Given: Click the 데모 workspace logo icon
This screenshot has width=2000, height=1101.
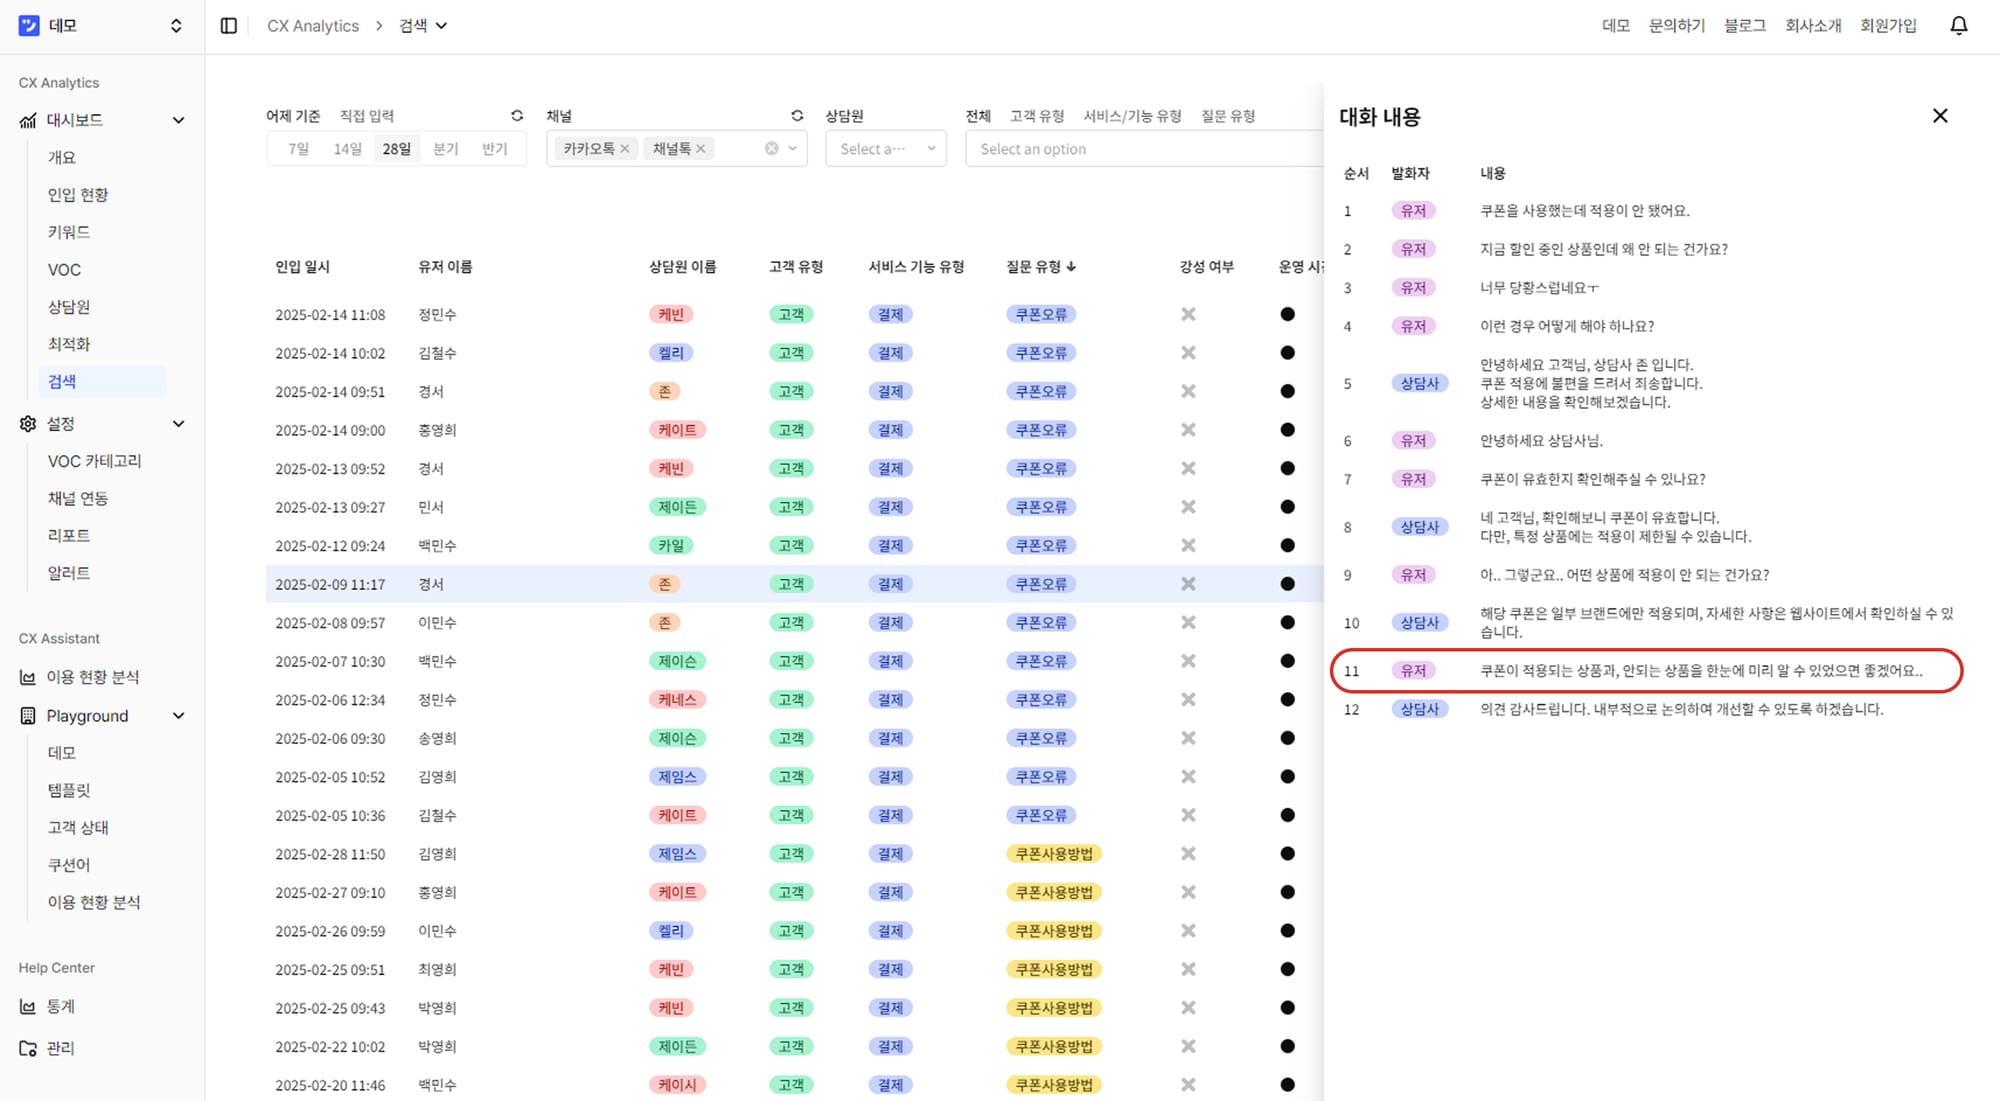Looking at the screenshot, I should tap(27, 25).
